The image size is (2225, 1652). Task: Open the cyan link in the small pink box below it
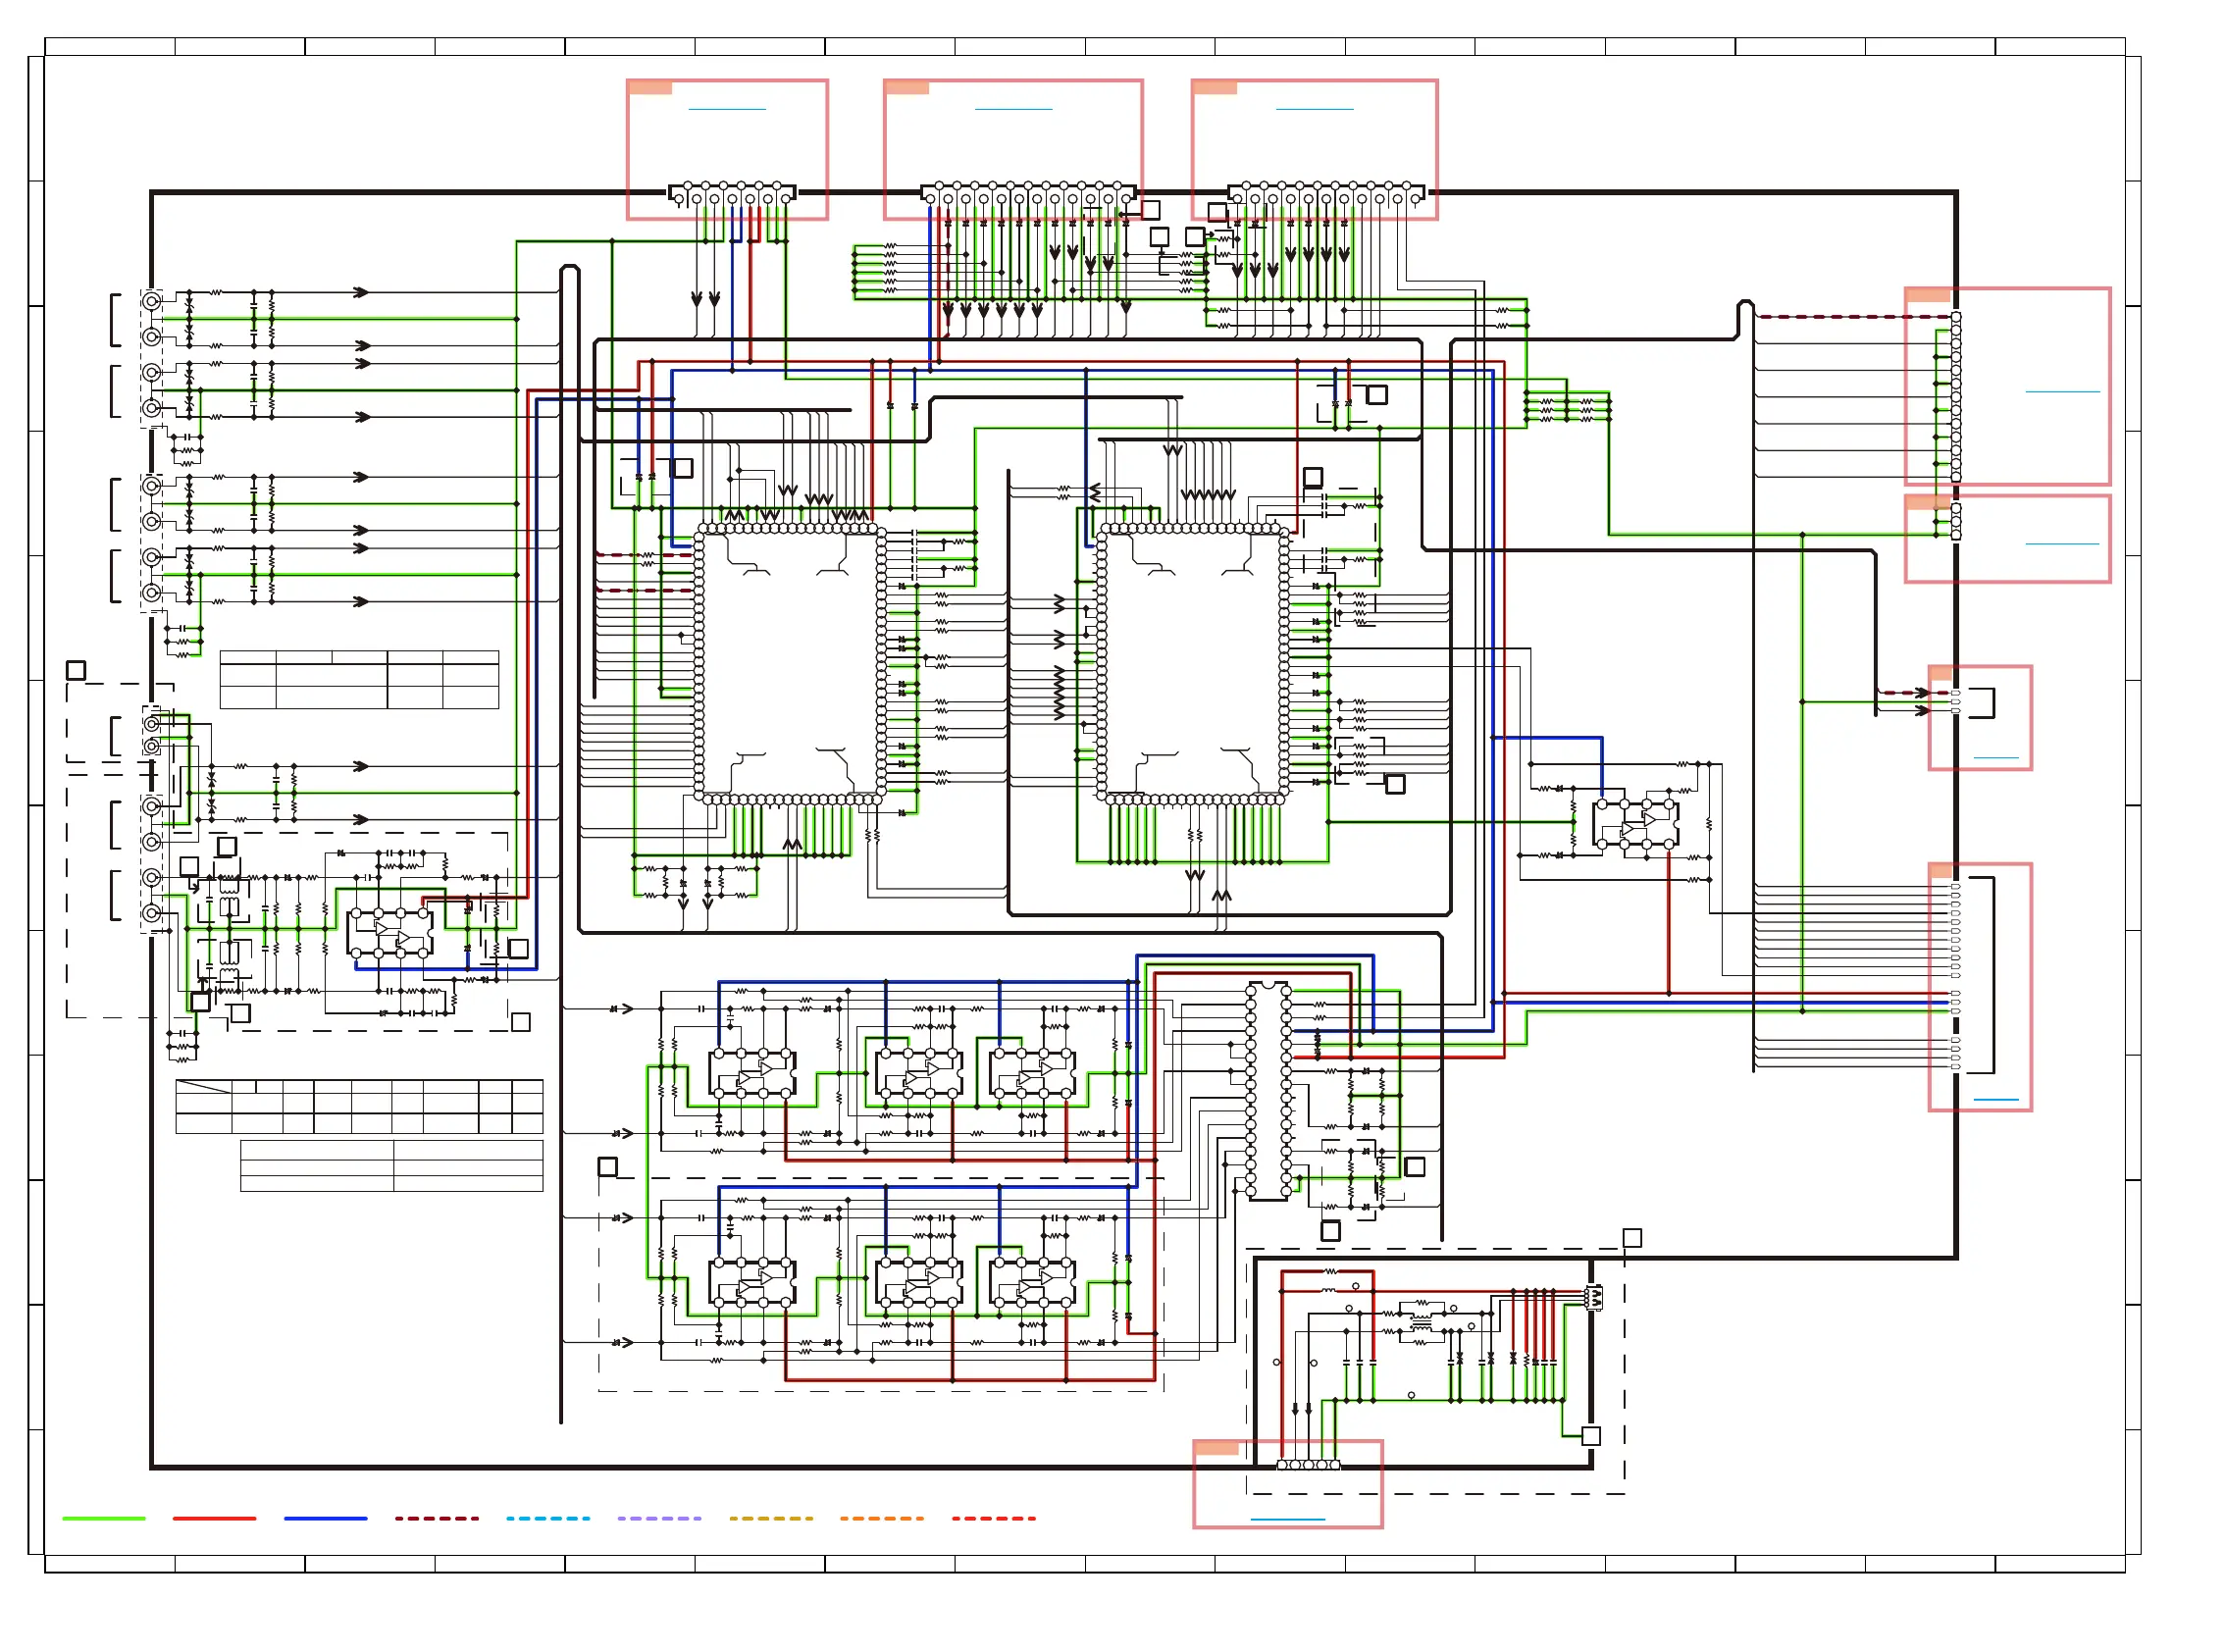click(2062, 544)
